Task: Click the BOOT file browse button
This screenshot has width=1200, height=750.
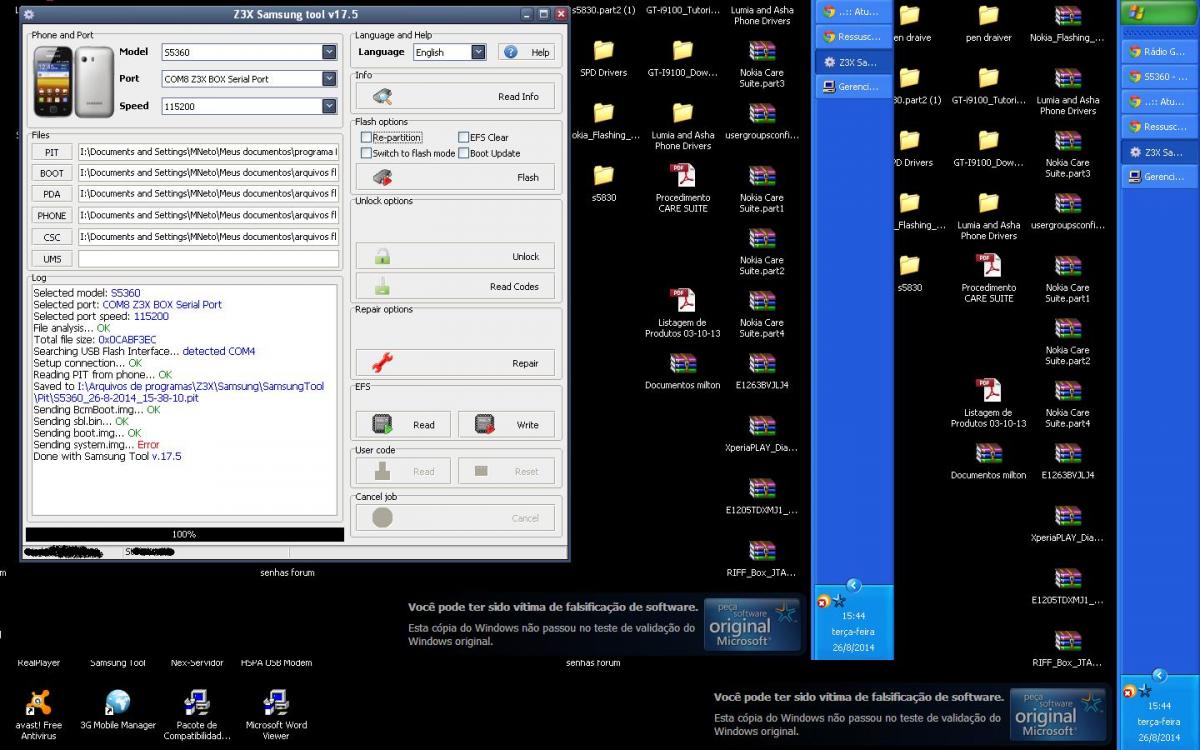Action: [x=52, y=174]
